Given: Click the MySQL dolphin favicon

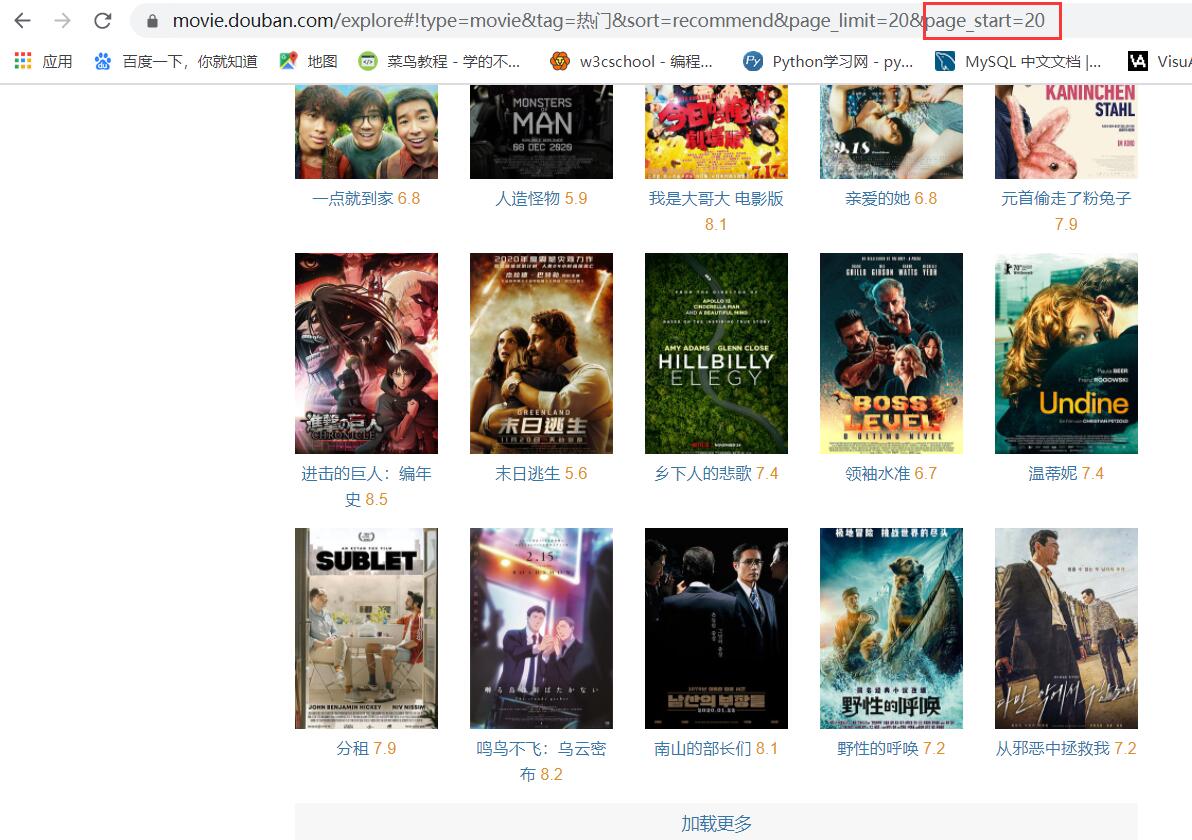Looking at the screenshot, I should tap(945, 62).
